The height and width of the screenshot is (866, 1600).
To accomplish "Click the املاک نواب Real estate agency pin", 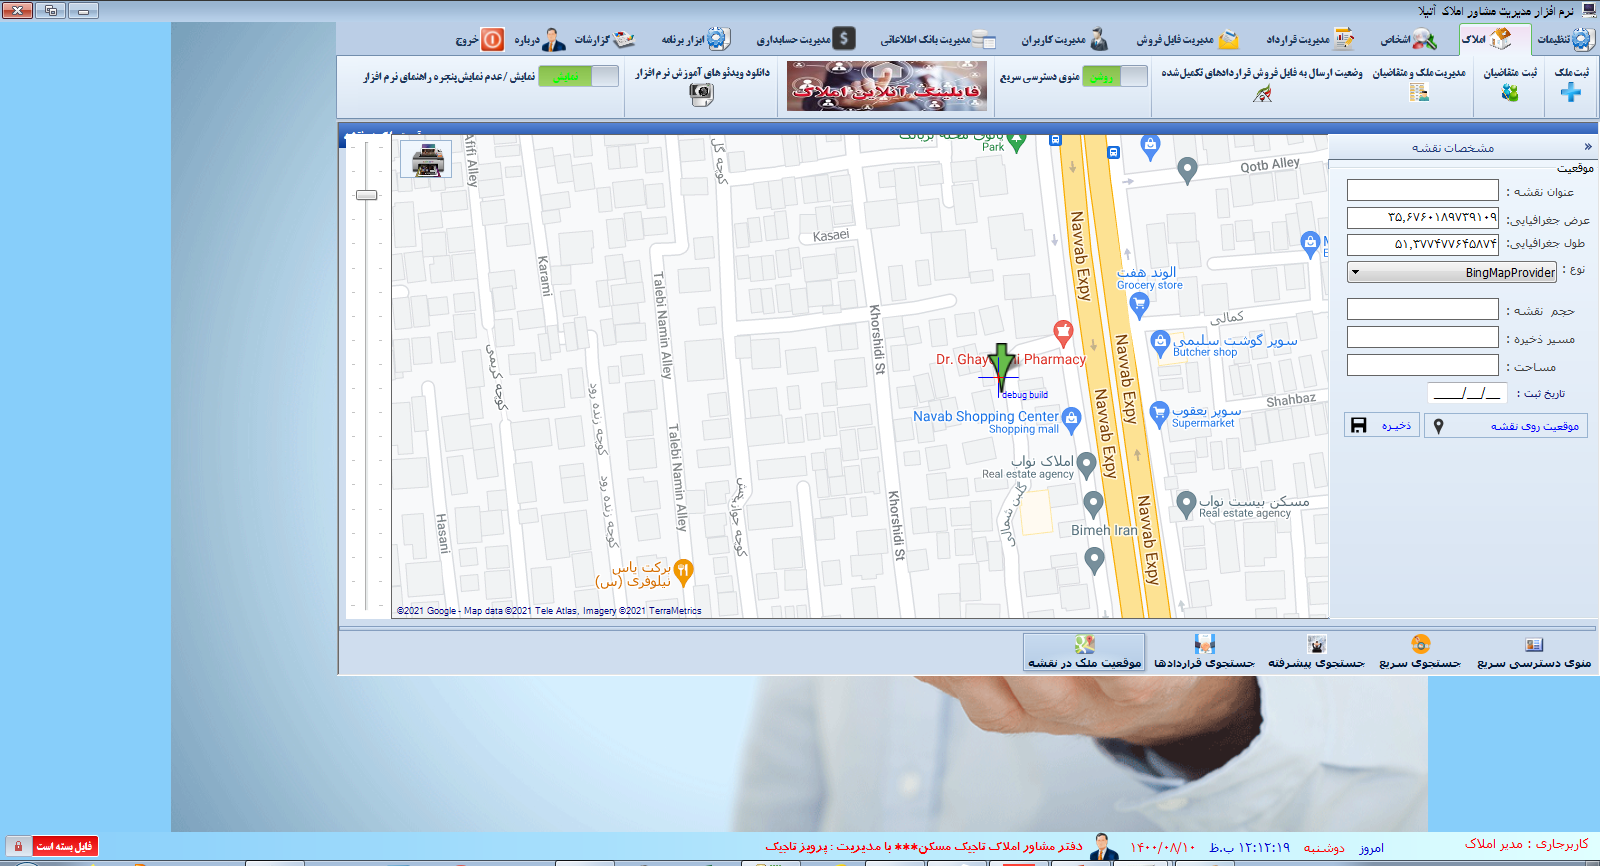I will [x=1086, y=465].
